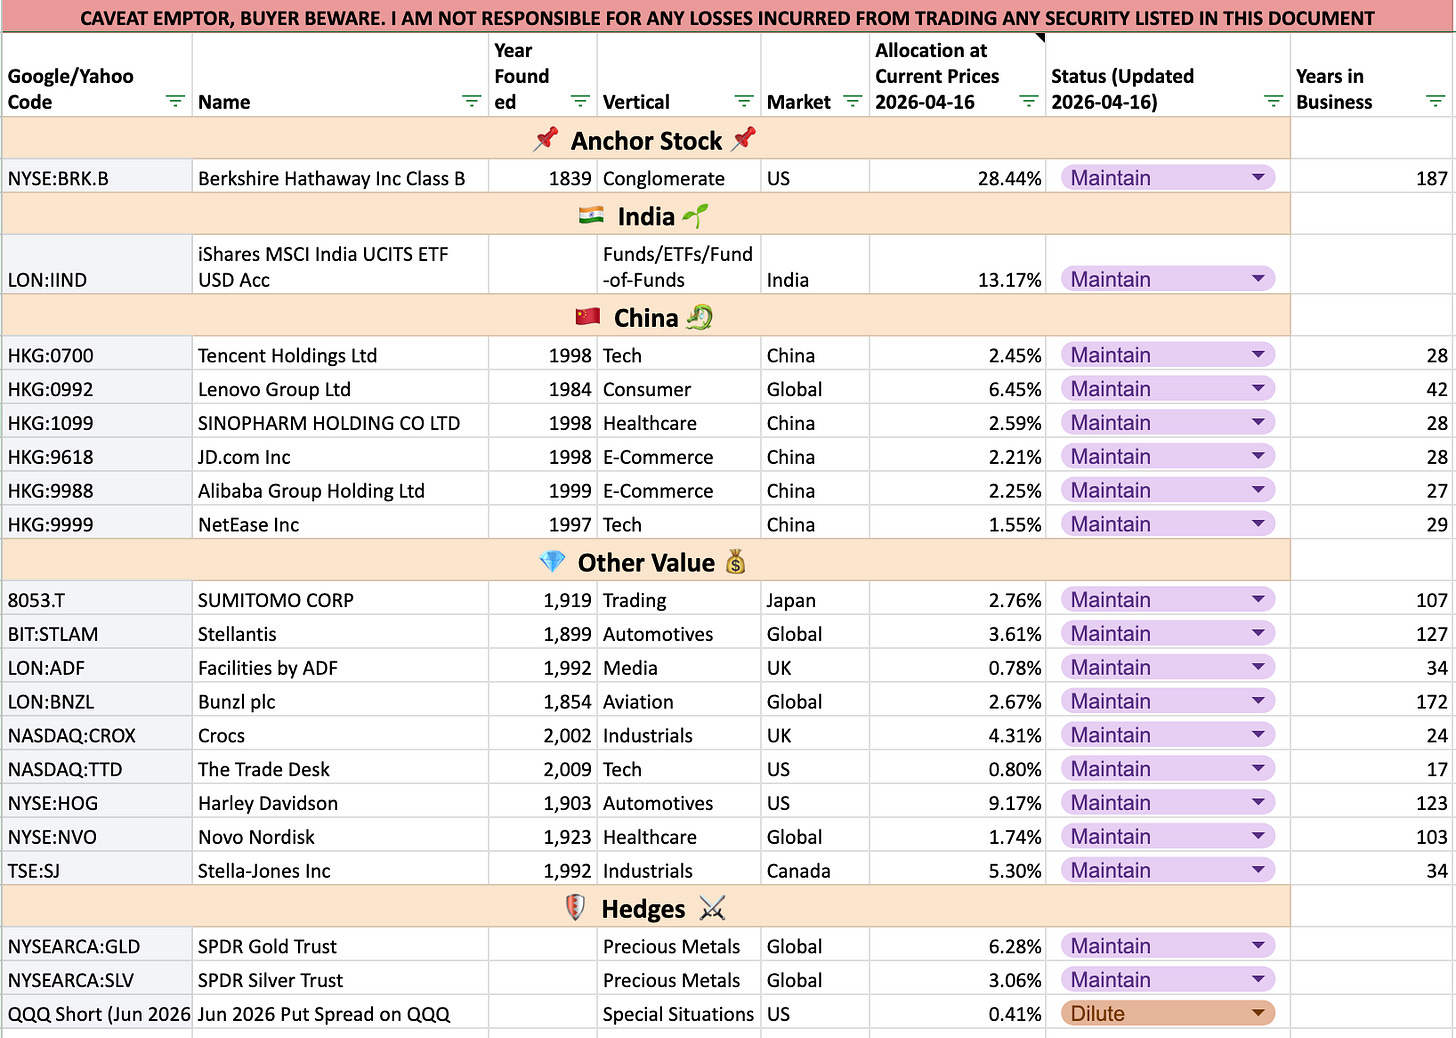Select cell NYSEARCA:GLD
The width and height of the screenshot is (1456, 1038).
[x=97, y=946]
